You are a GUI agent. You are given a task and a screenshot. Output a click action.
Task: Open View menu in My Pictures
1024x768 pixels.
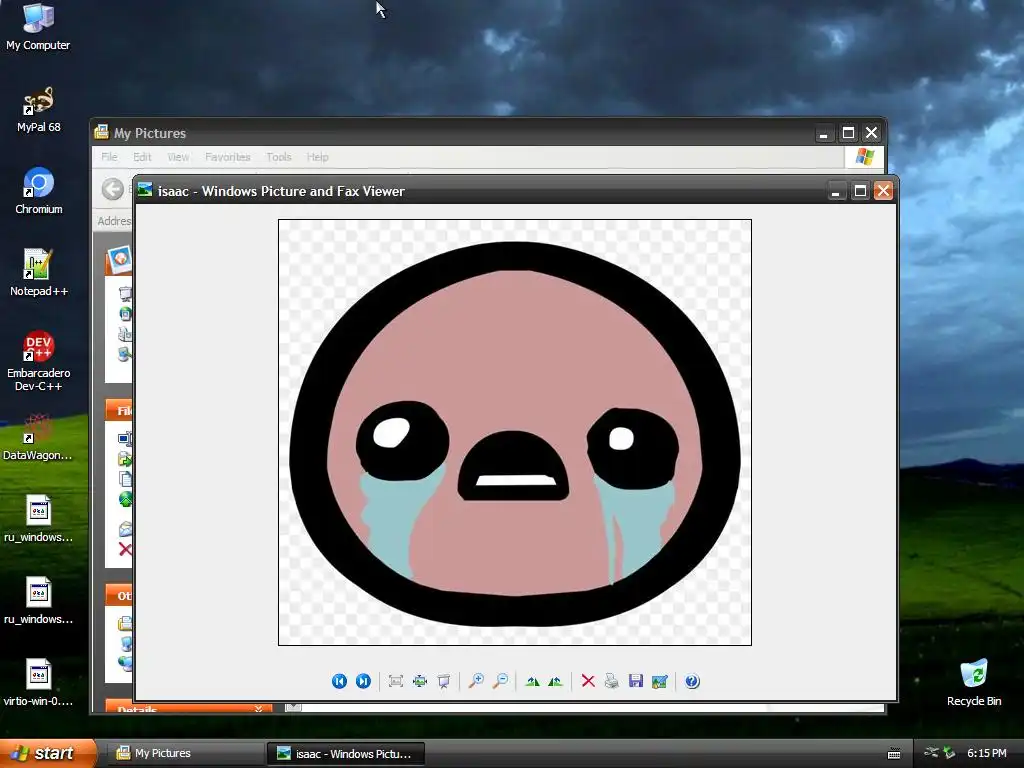coord(178,157)
